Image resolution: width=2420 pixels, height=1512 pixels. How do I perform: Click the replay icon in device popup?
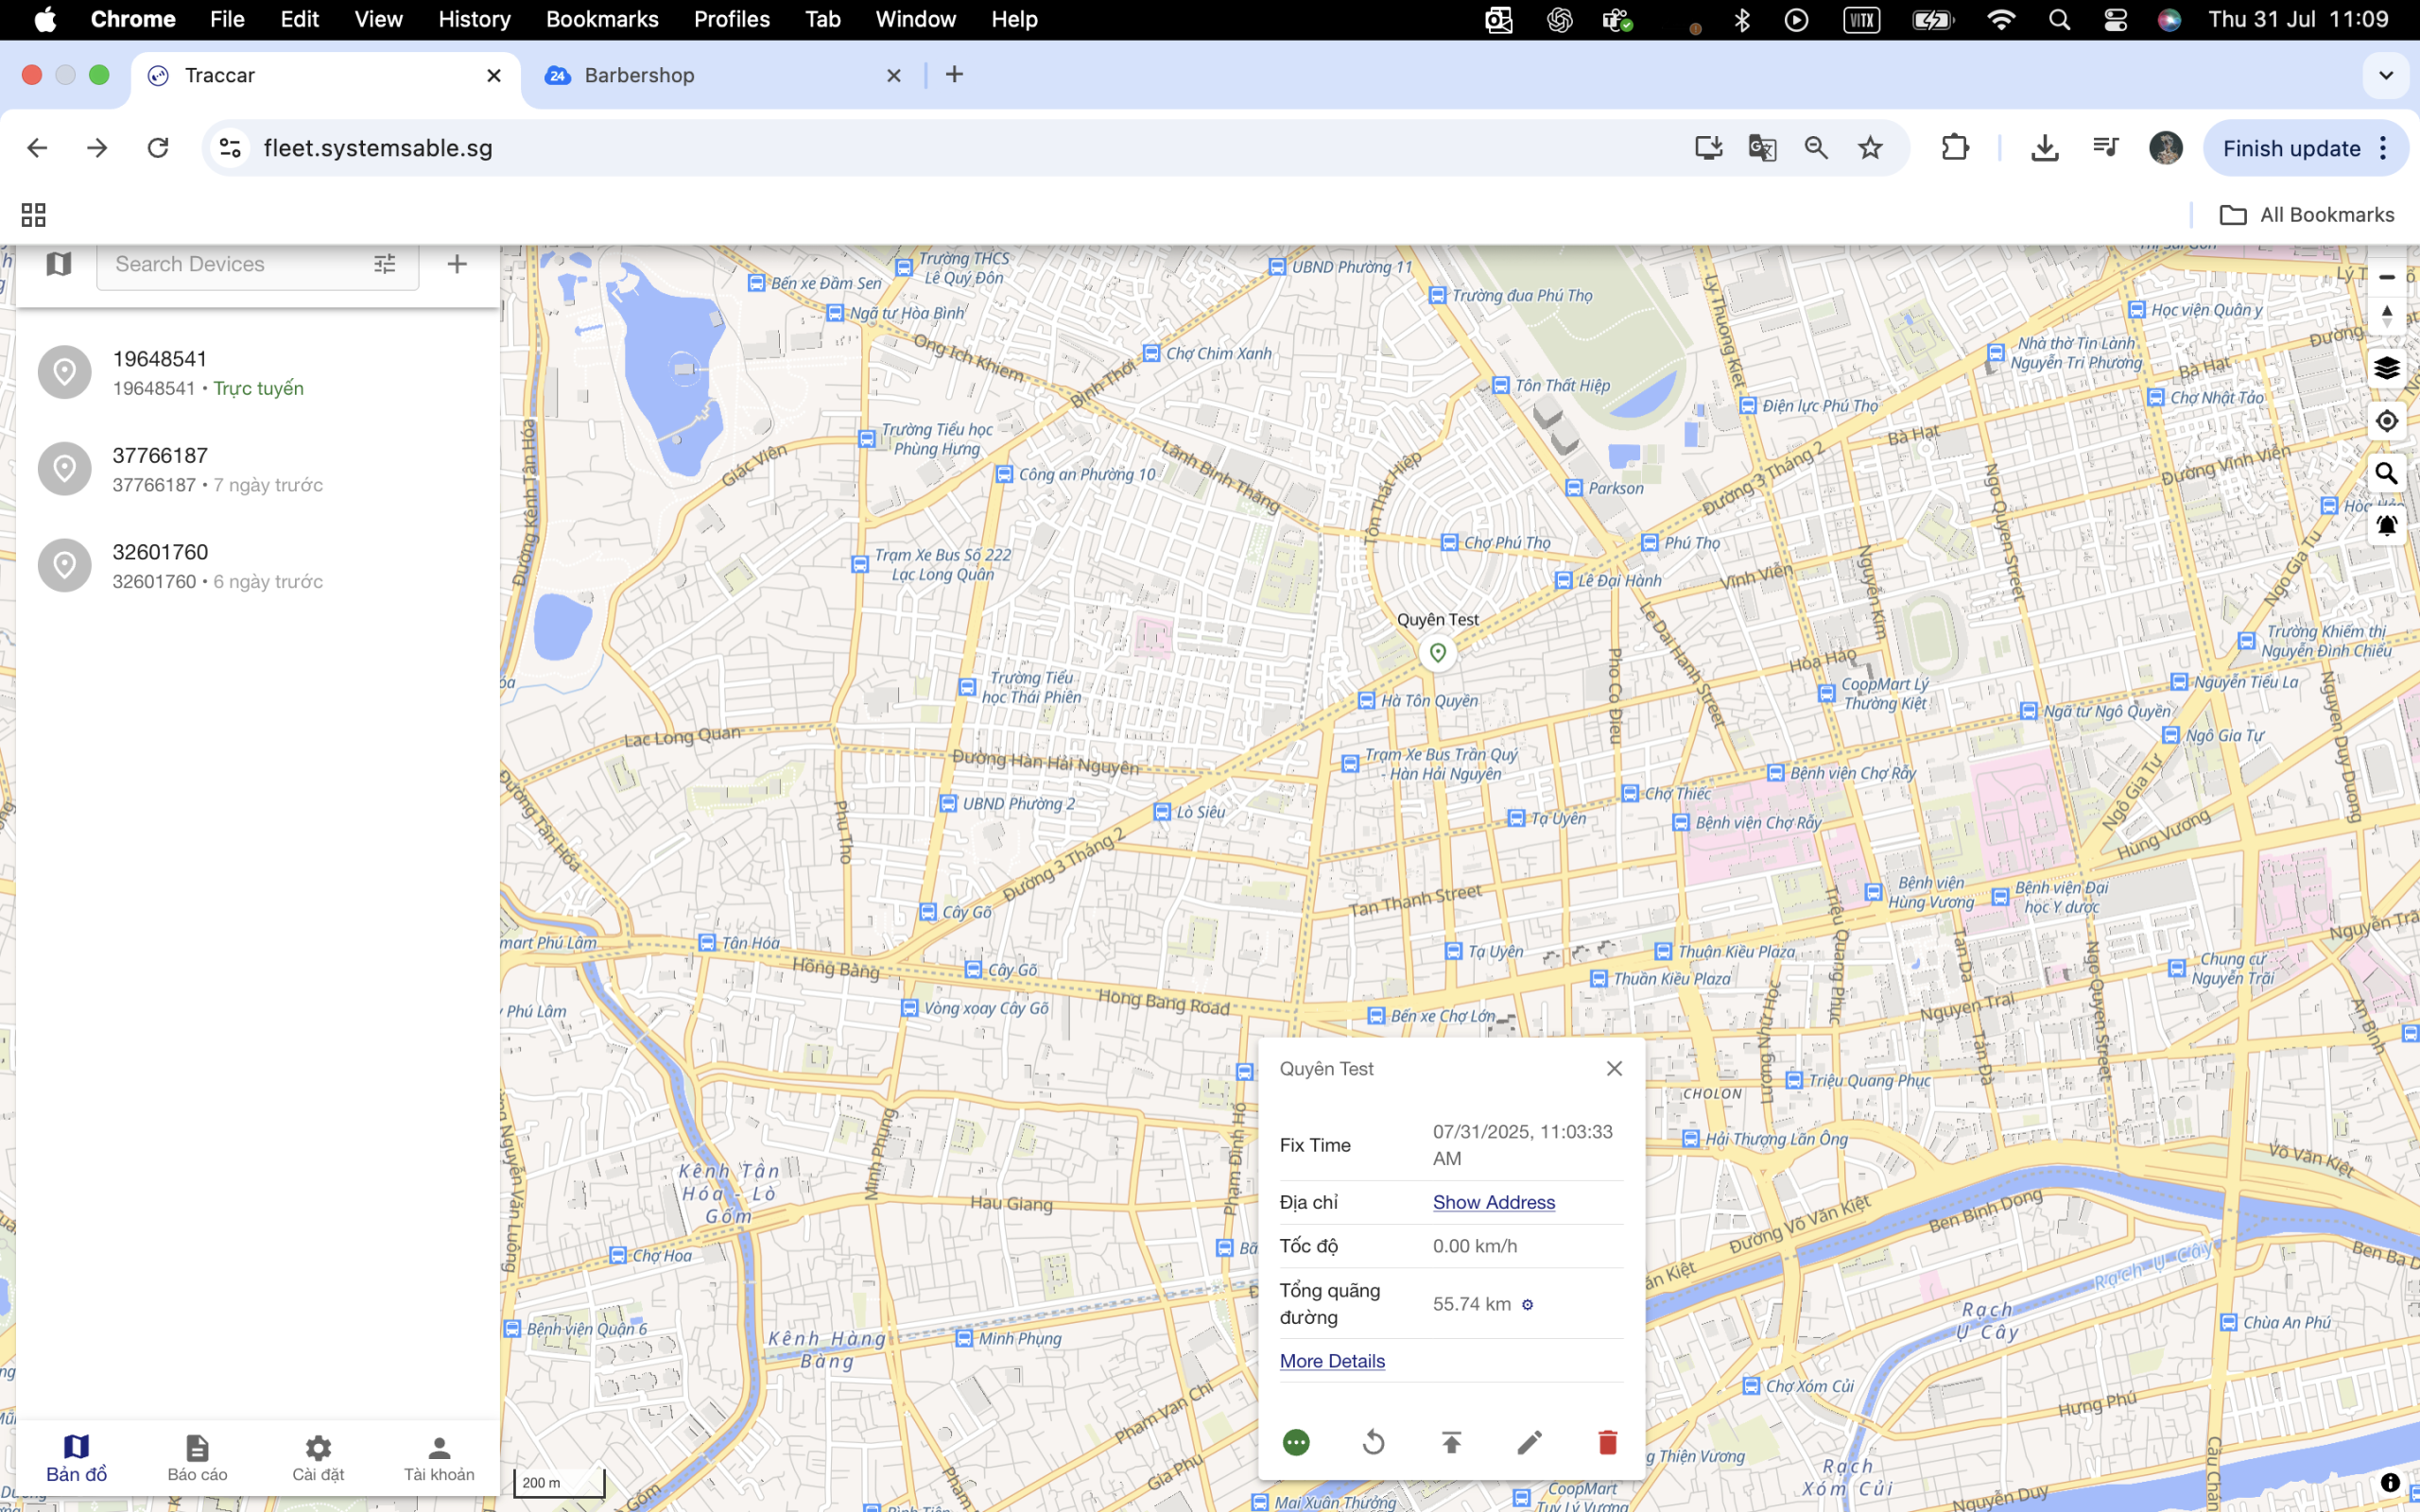coord(1374,1442)
